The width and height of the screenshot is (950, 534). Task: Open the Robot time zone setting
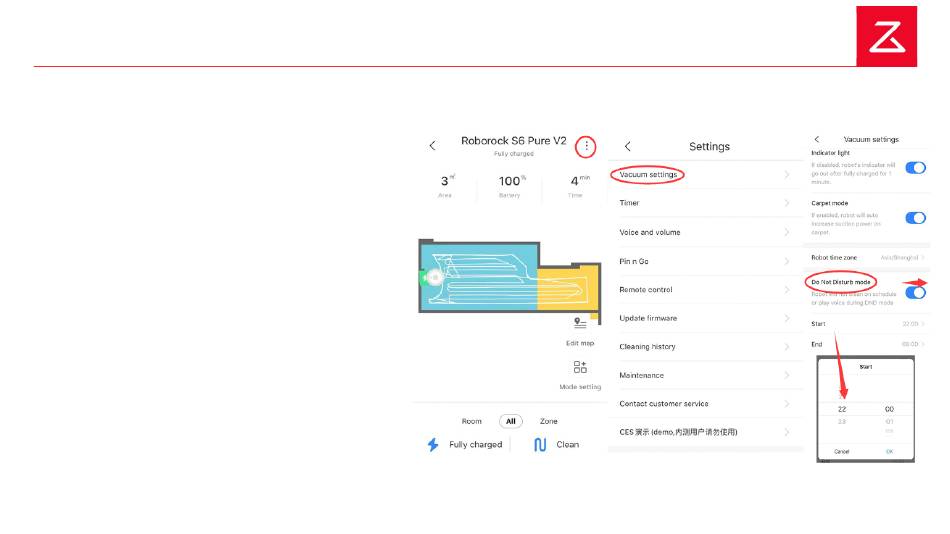[x=867, y=258]
